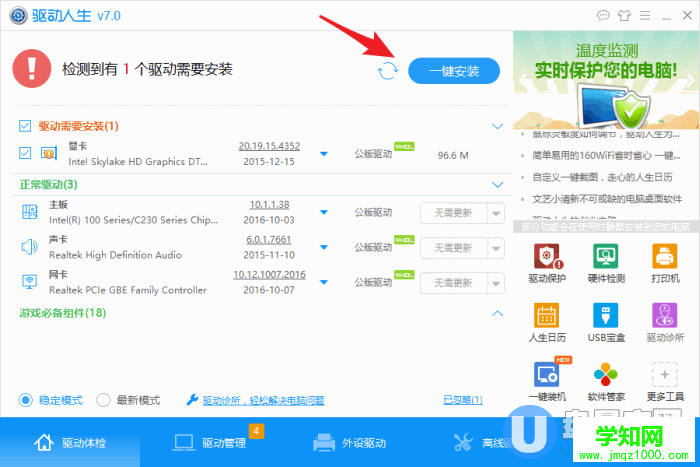Click the refresh/rescan icon
The image size is (700, 467).
pyautogui.click(x=388, y=71)
